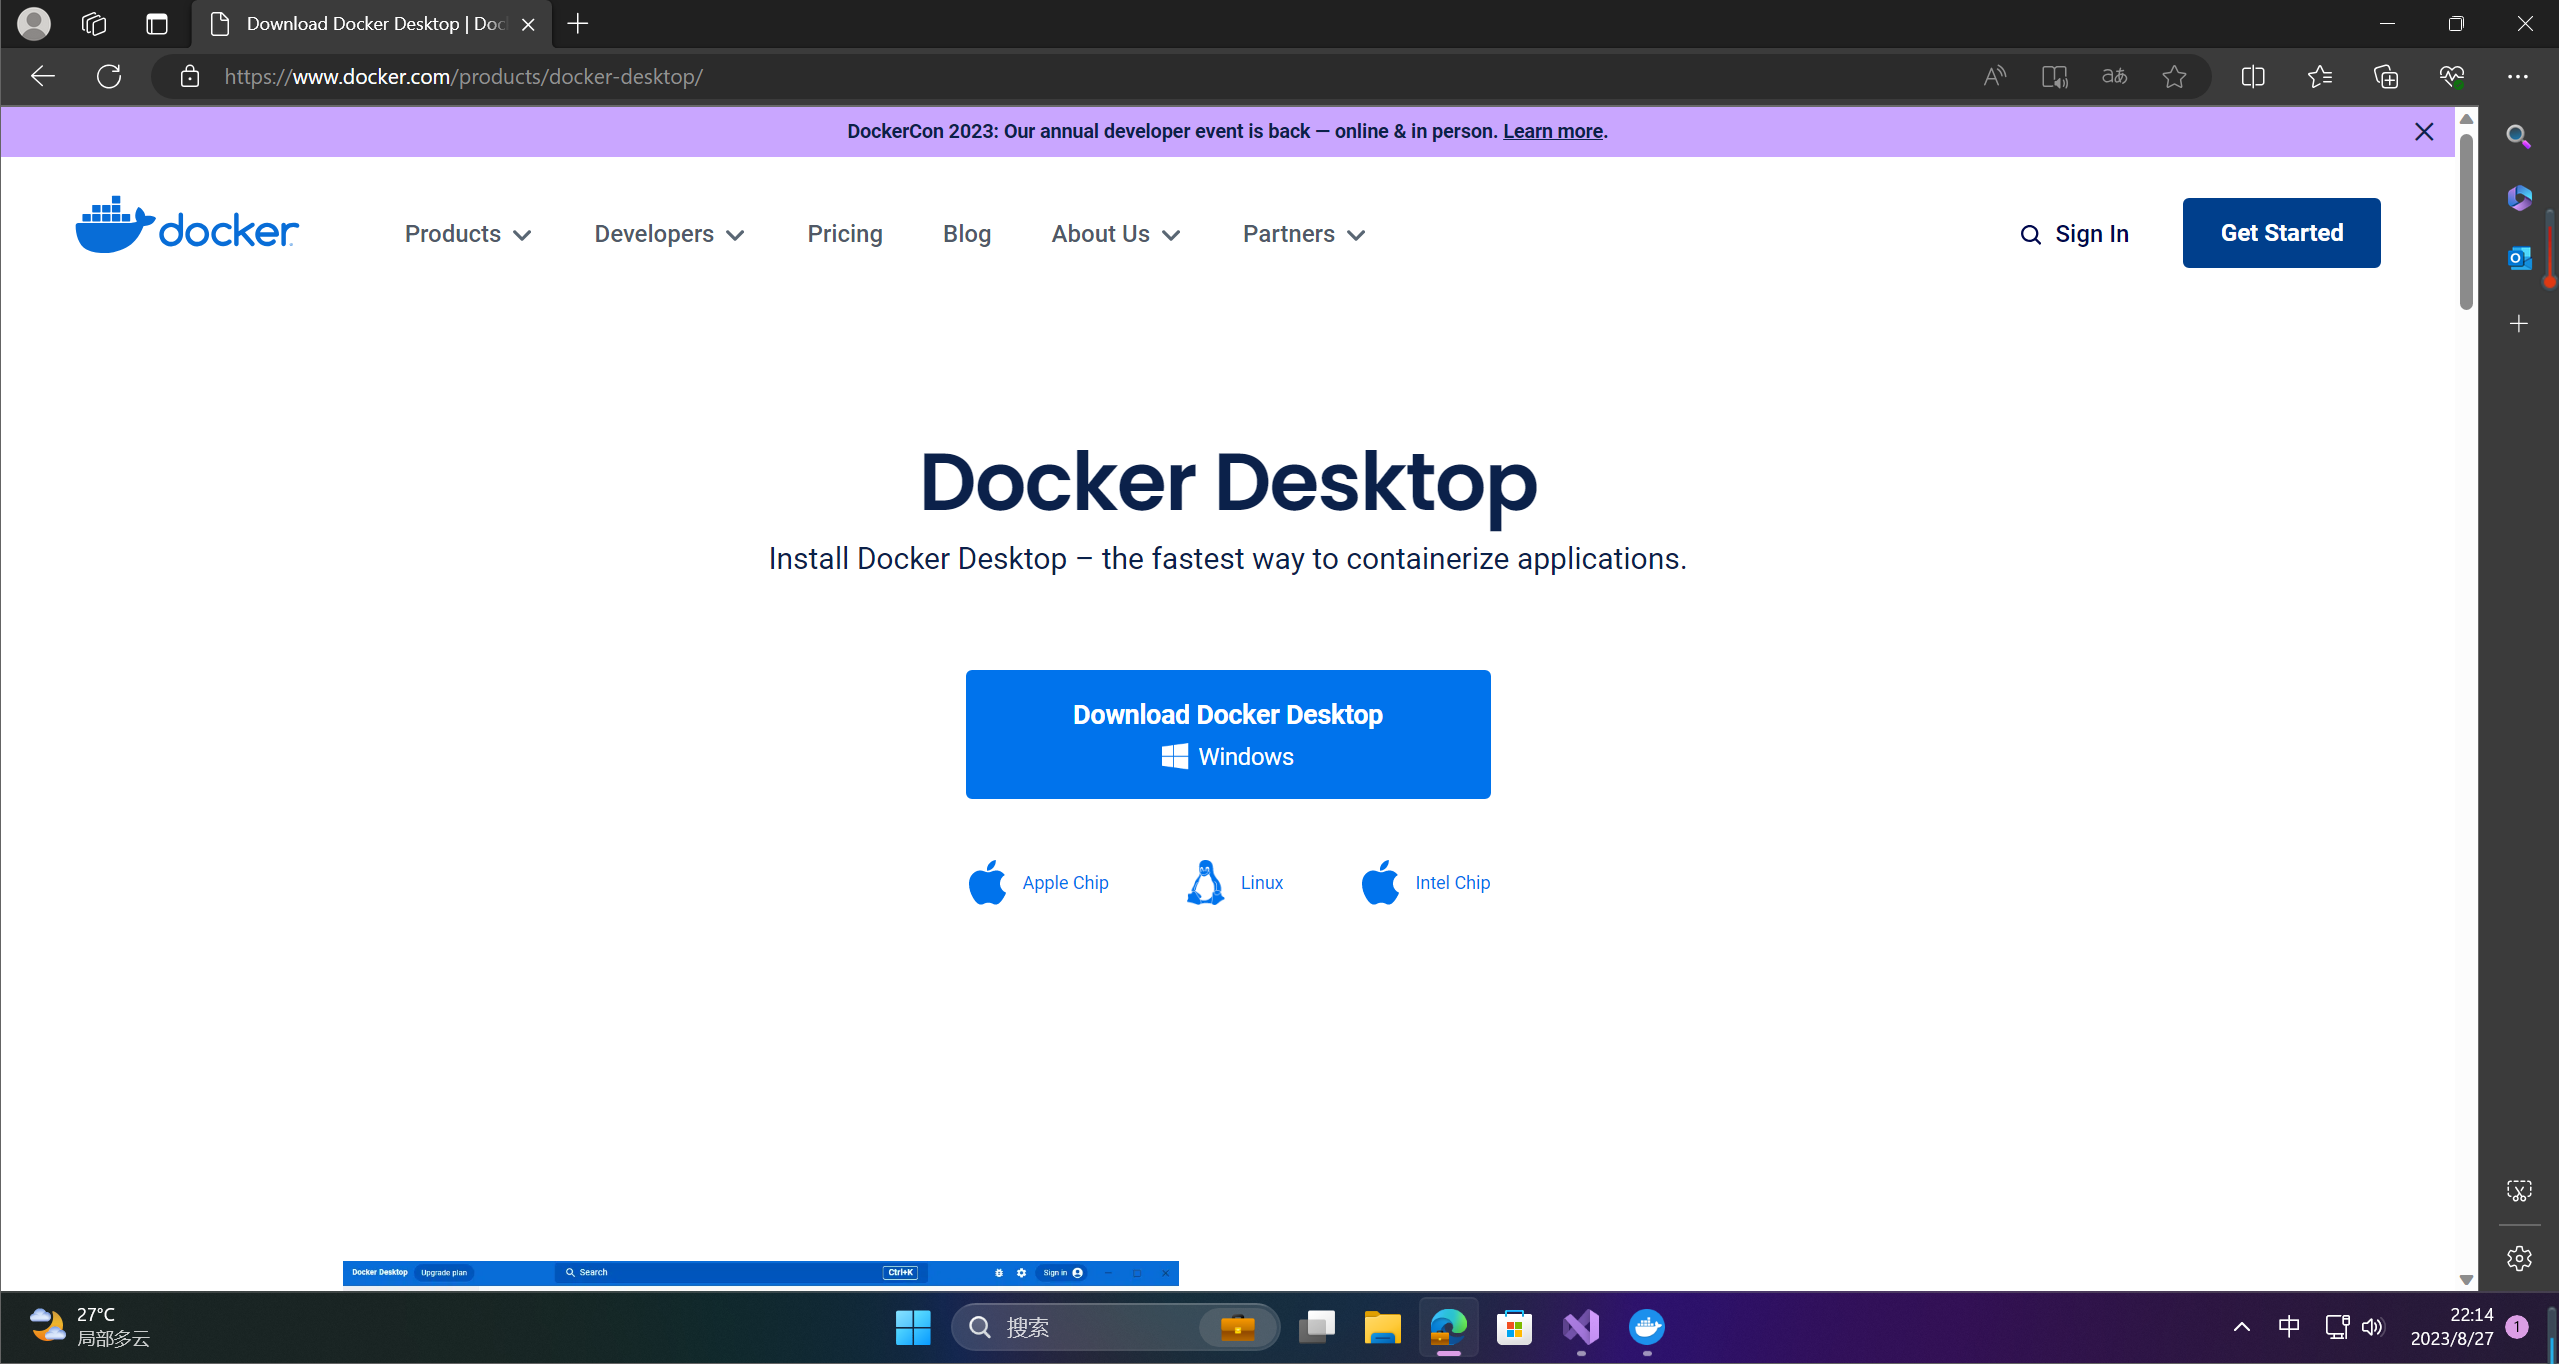
Task: Open Browser essentials heart icon
Action: click(2452, 77)
